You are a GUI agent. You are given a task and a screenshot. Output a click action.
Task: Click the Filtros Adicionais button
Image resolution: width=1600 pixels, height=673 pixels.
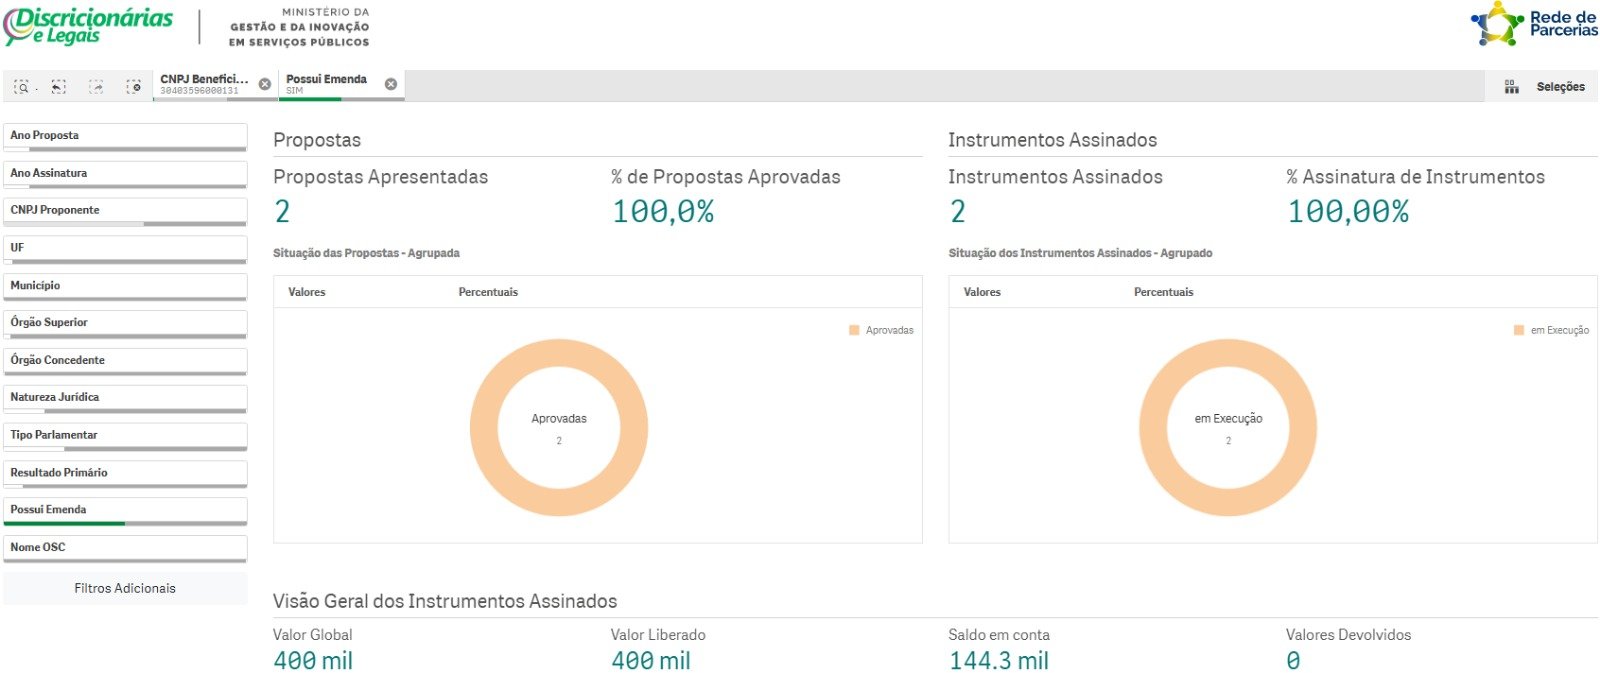125,589
